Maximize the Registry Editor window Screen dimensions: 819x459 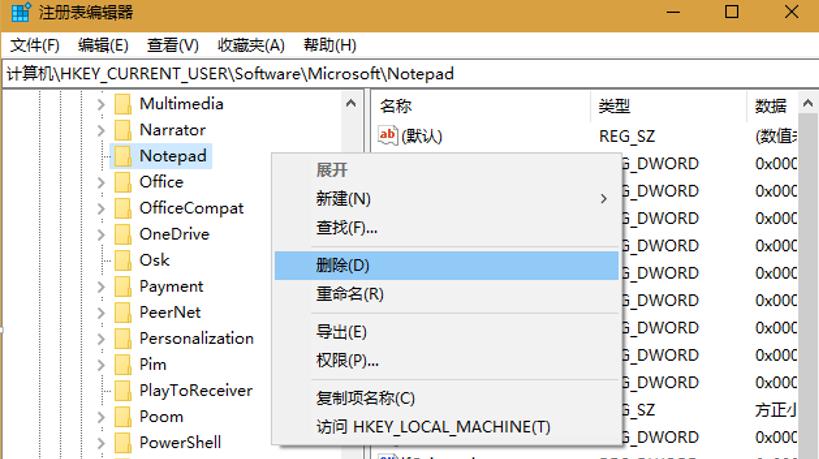(x=732, y=12)
